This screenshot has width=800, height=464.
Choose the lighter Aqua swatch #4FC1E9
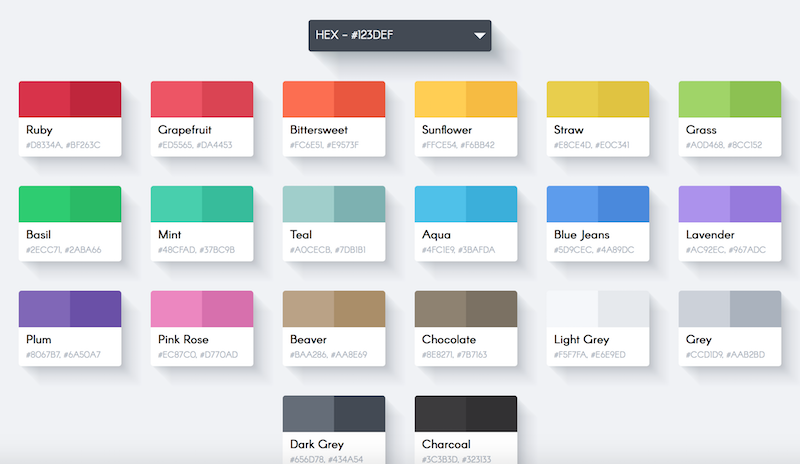coord(440,204)
